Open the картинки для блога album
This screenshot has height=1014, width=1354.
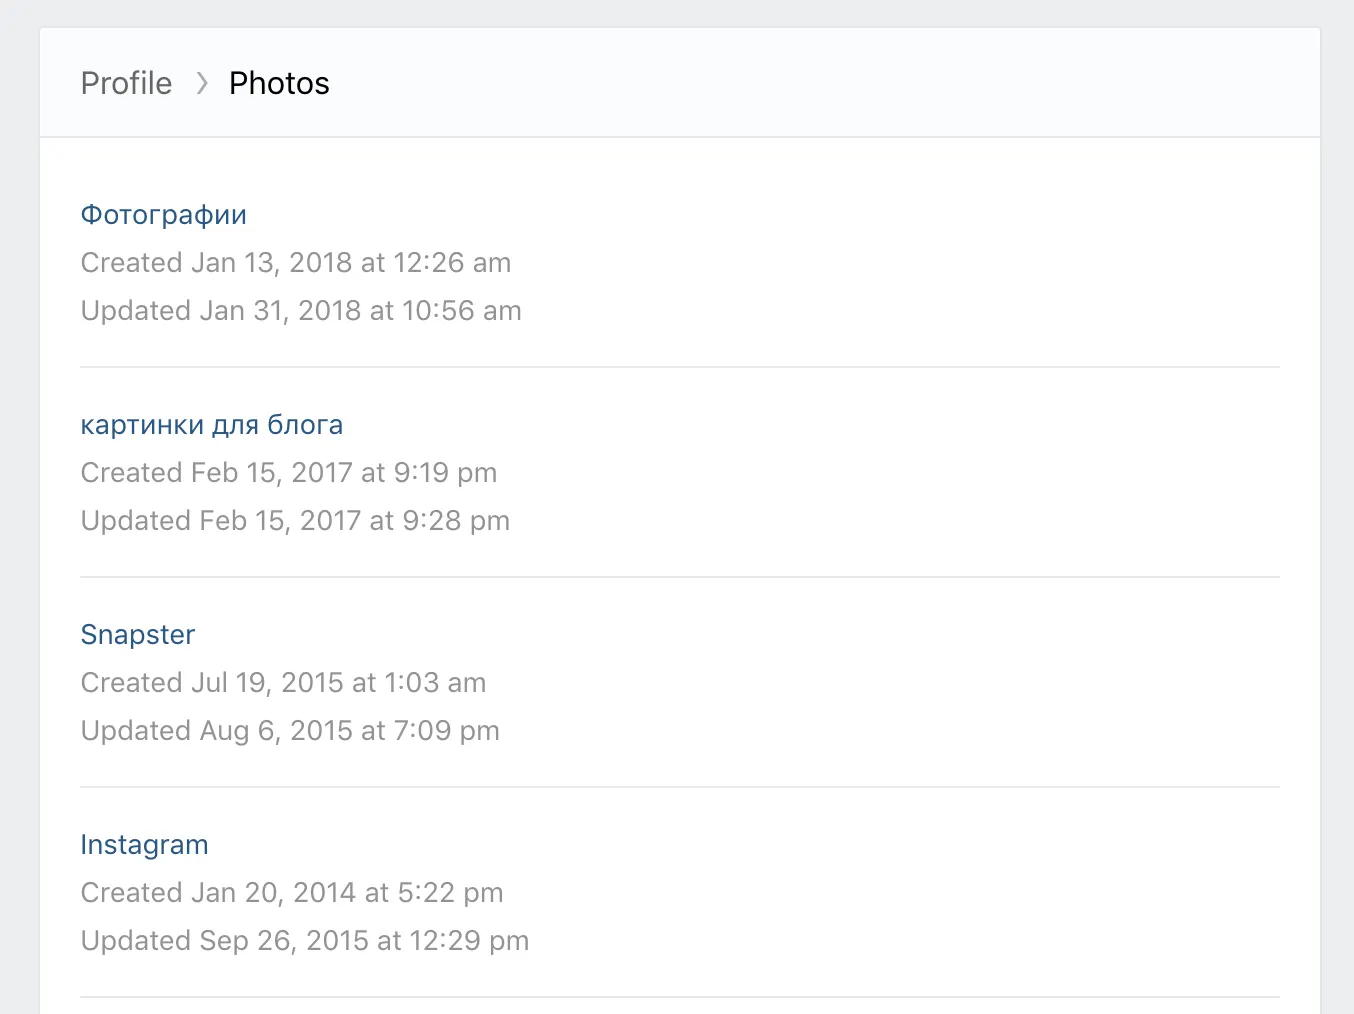pos(211,425)
